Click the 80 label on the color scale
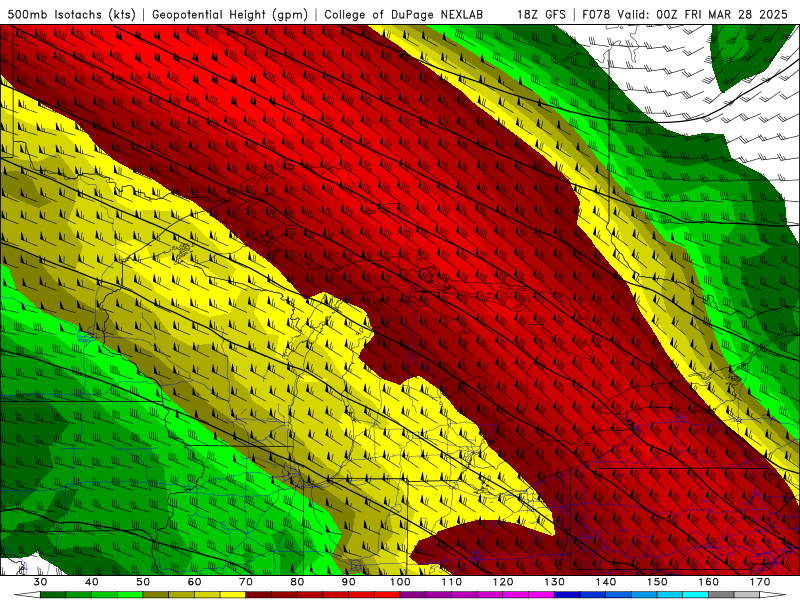The image size is (800, 600). (x=297, y=582)
